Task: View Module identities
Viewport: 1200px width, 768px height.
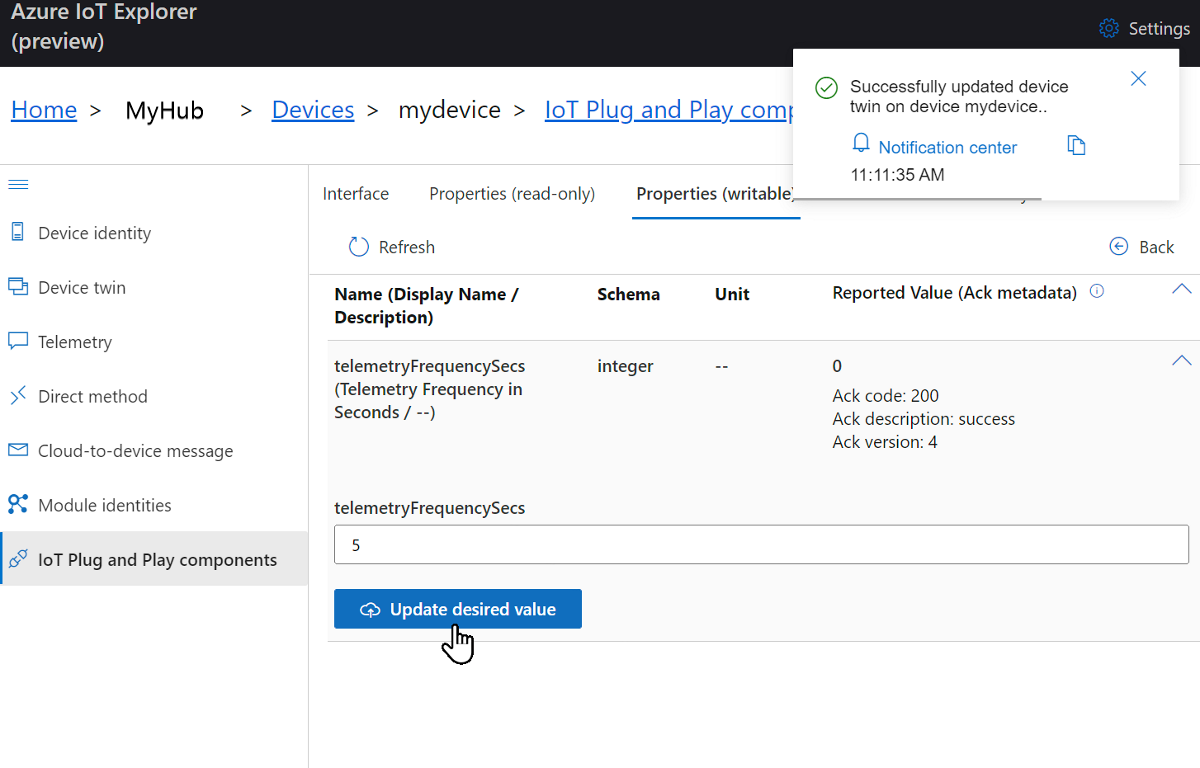Action: 104,504
